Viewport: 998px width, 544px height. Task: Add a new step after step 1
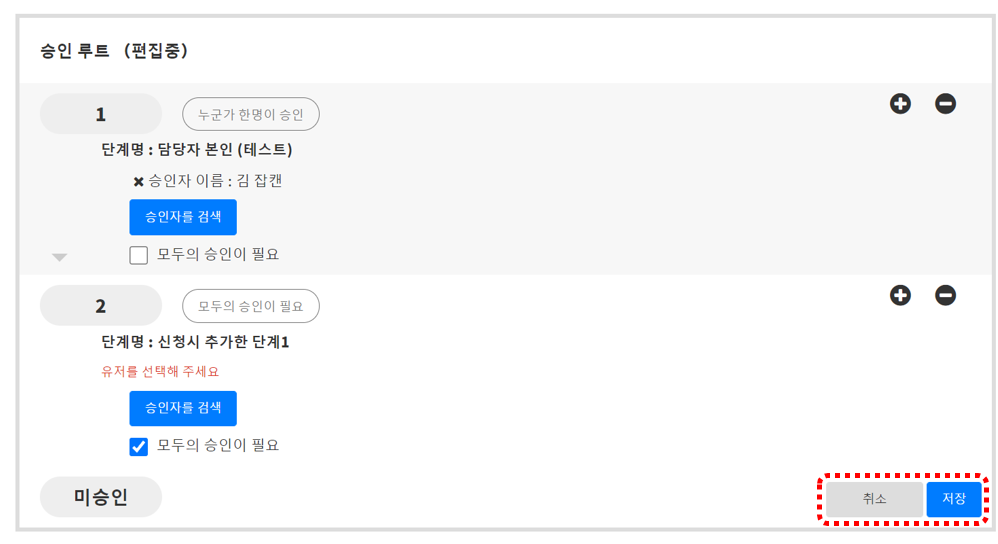[900, 103]
